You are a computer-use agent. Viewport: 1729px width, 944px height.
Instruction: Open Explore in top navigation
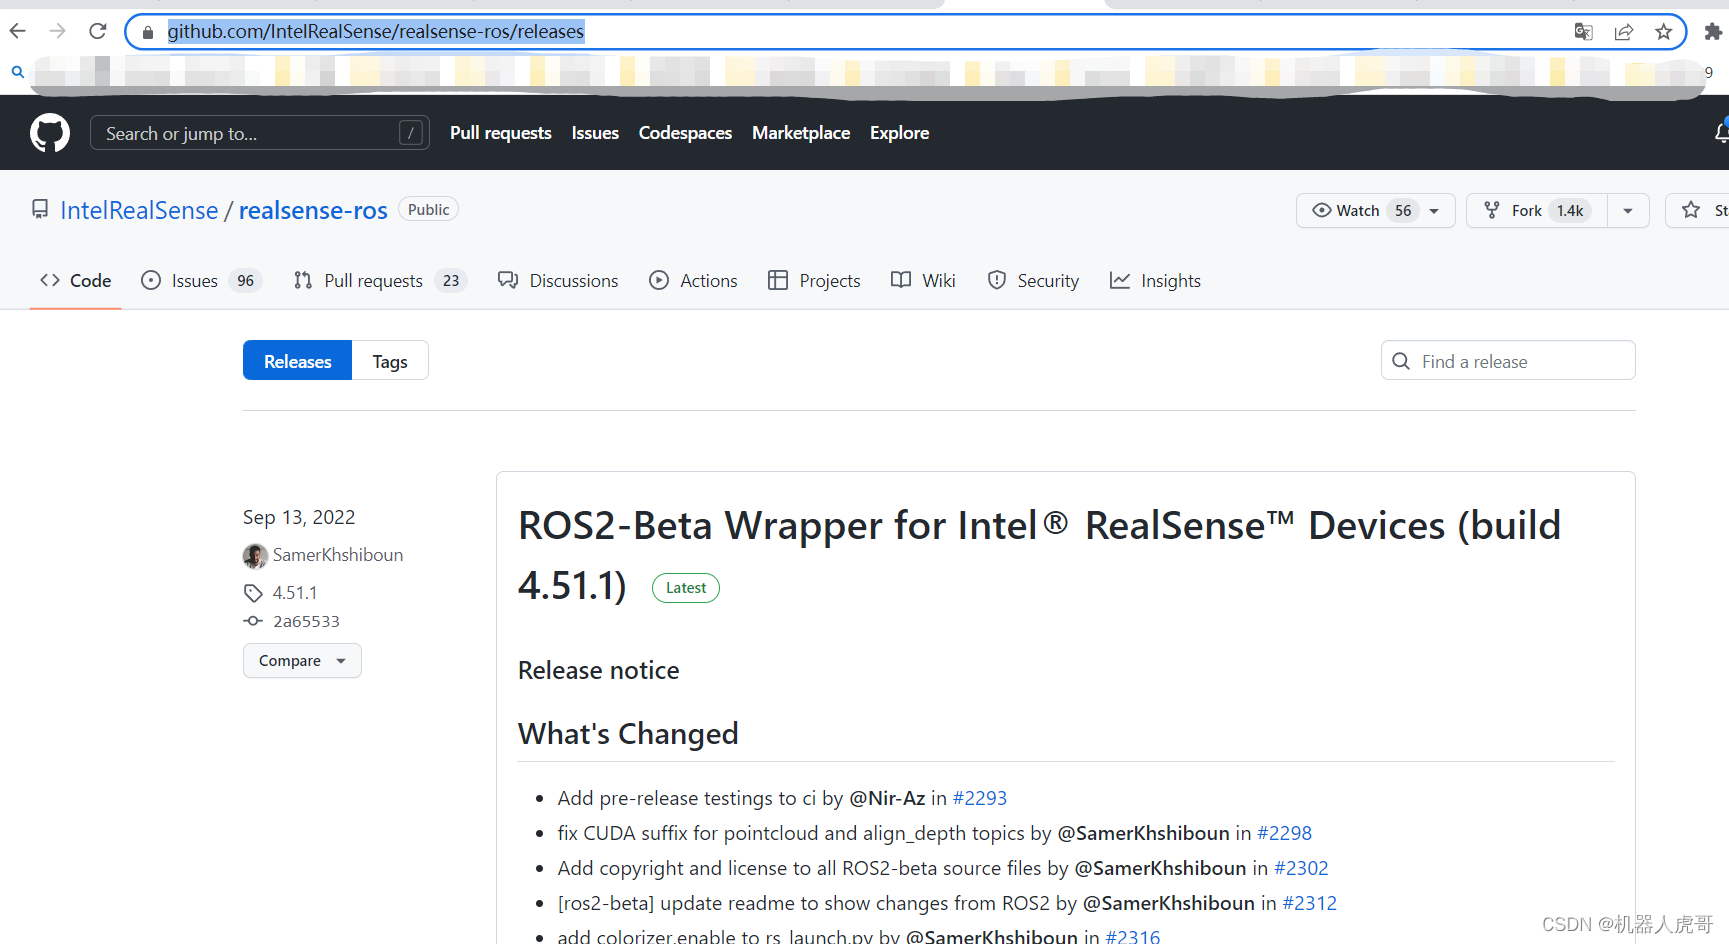point(899,133)
